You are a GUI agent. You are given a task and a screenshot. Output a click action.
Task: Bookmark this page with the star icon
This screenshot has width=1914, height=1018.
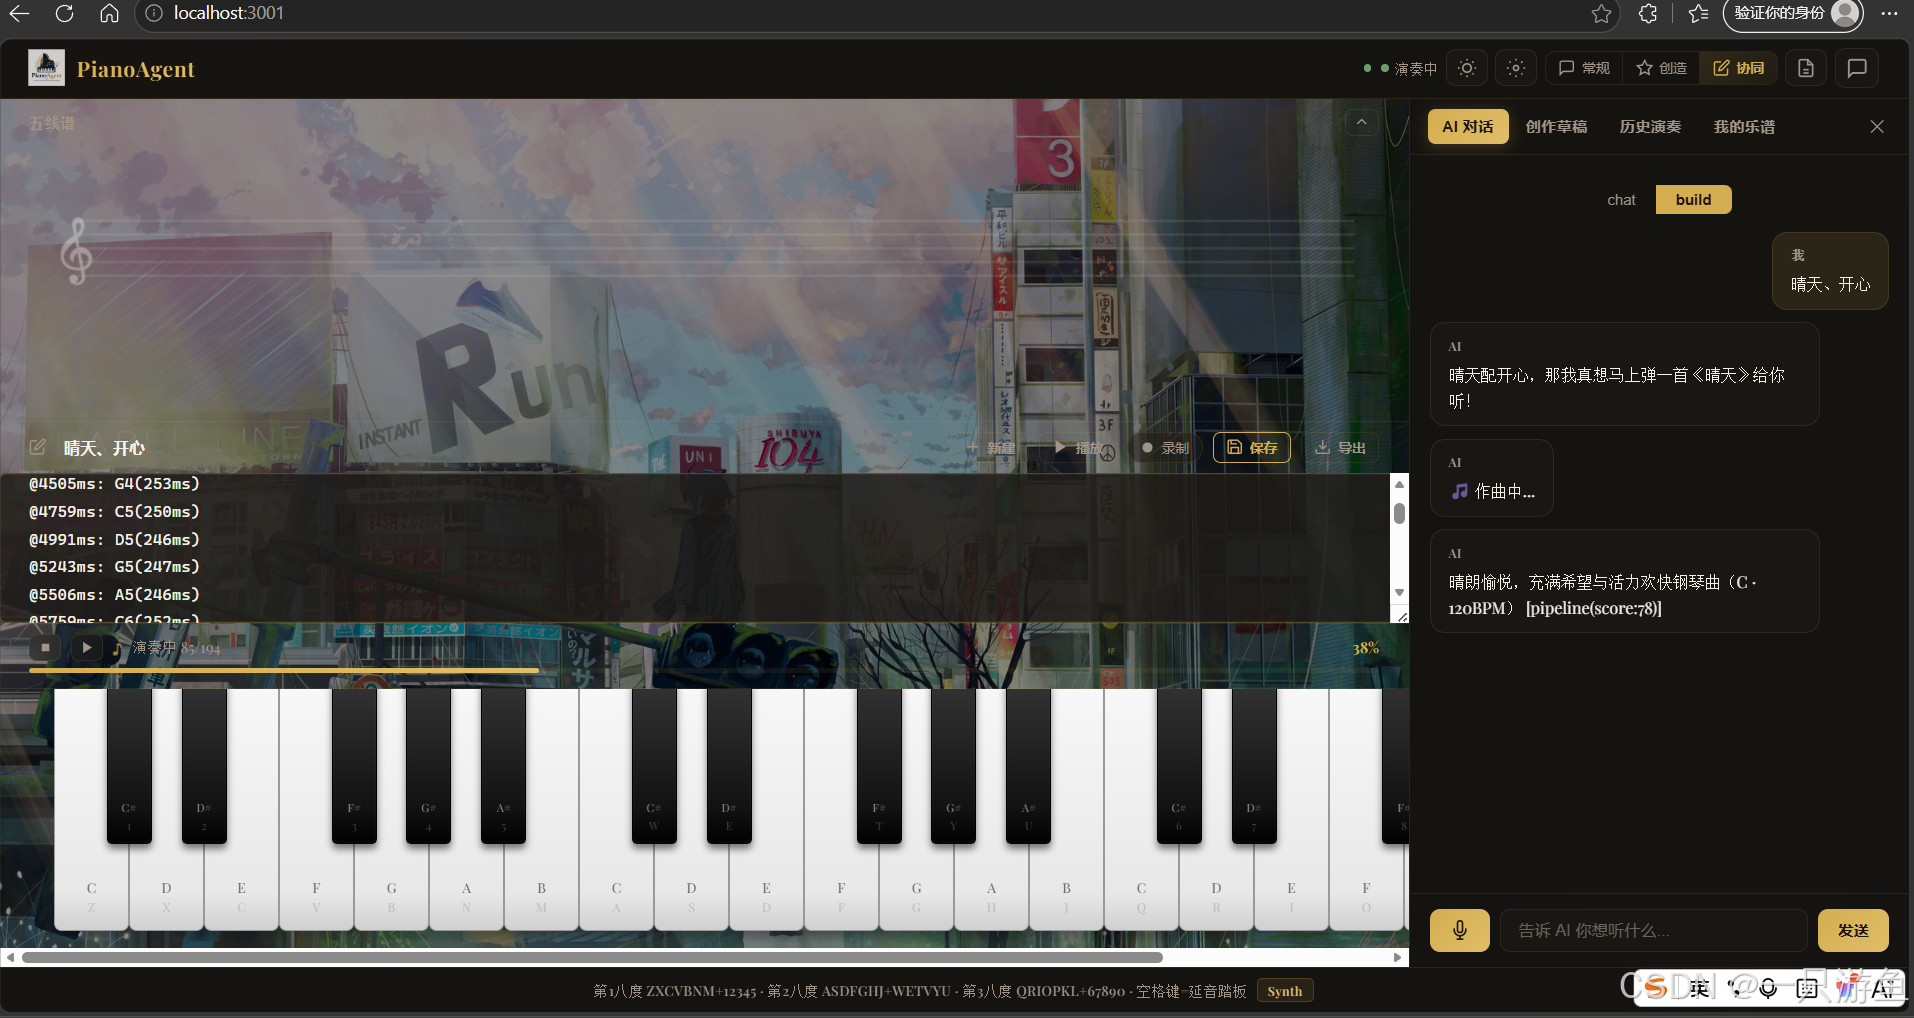click(x=1601, y=13)
